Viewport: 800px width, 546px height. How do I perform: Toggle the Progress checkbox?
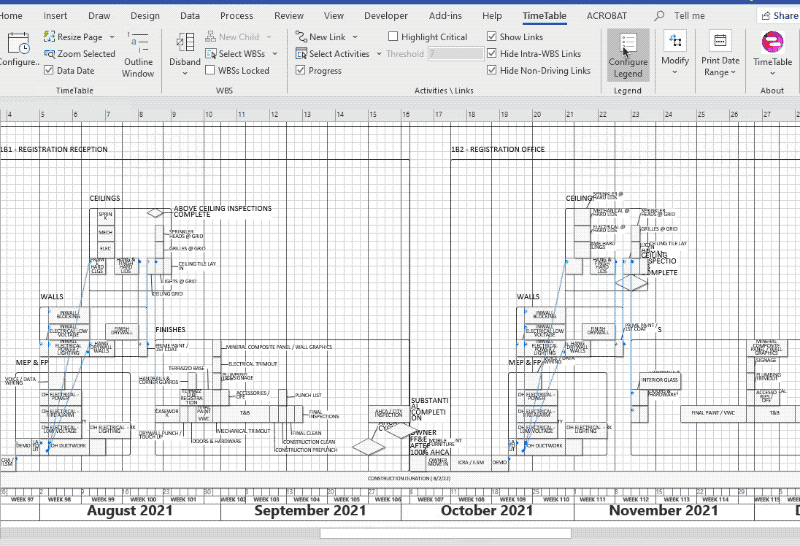(301, 70)
